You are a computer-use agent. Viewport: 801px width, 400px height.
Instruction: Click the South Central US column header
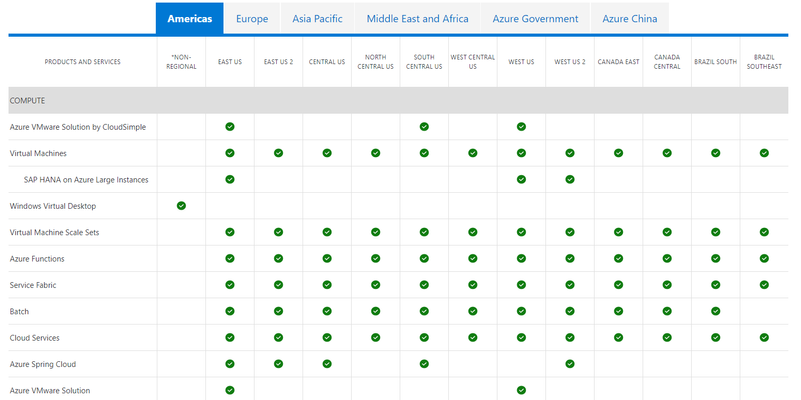tap(424, 62)
